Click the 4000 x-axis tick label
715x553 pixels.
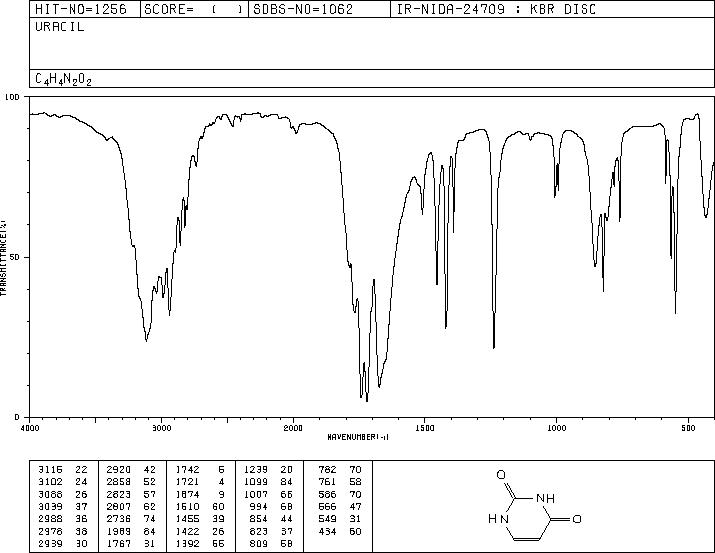point(30,428)
